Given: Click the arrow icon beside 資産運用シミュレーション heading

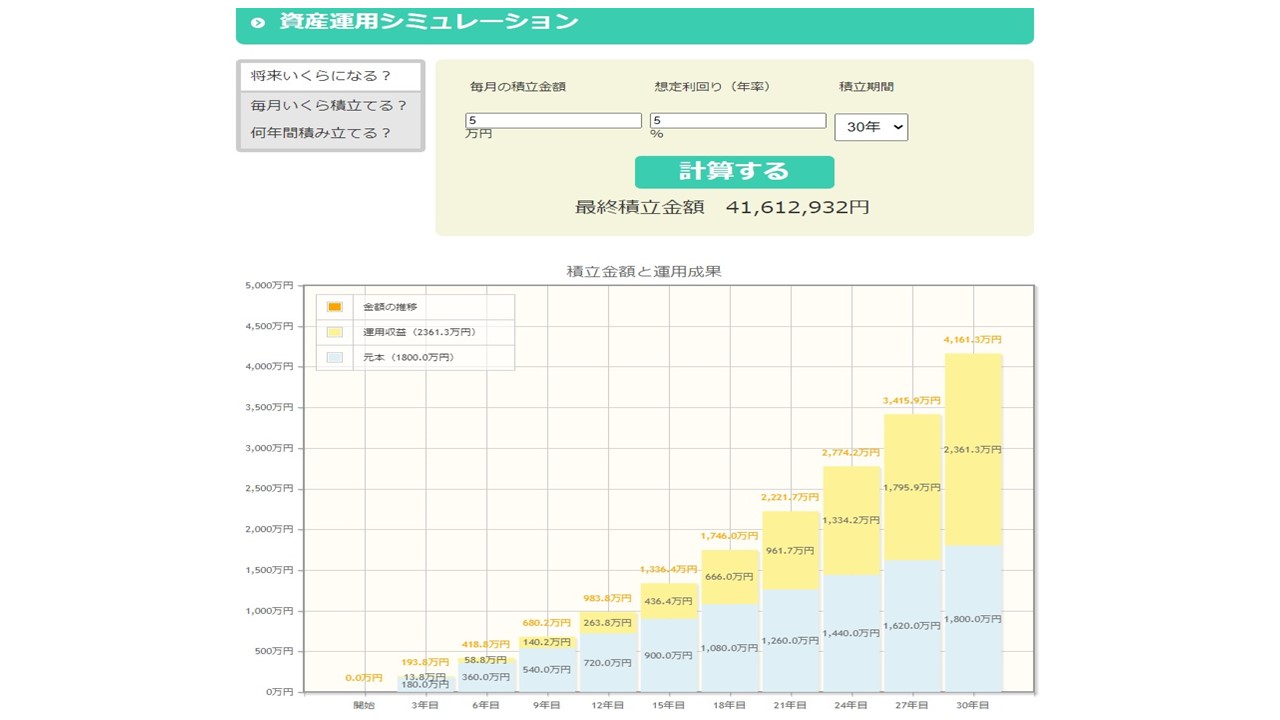Looking at the screenshot, I should coord(259,23).
